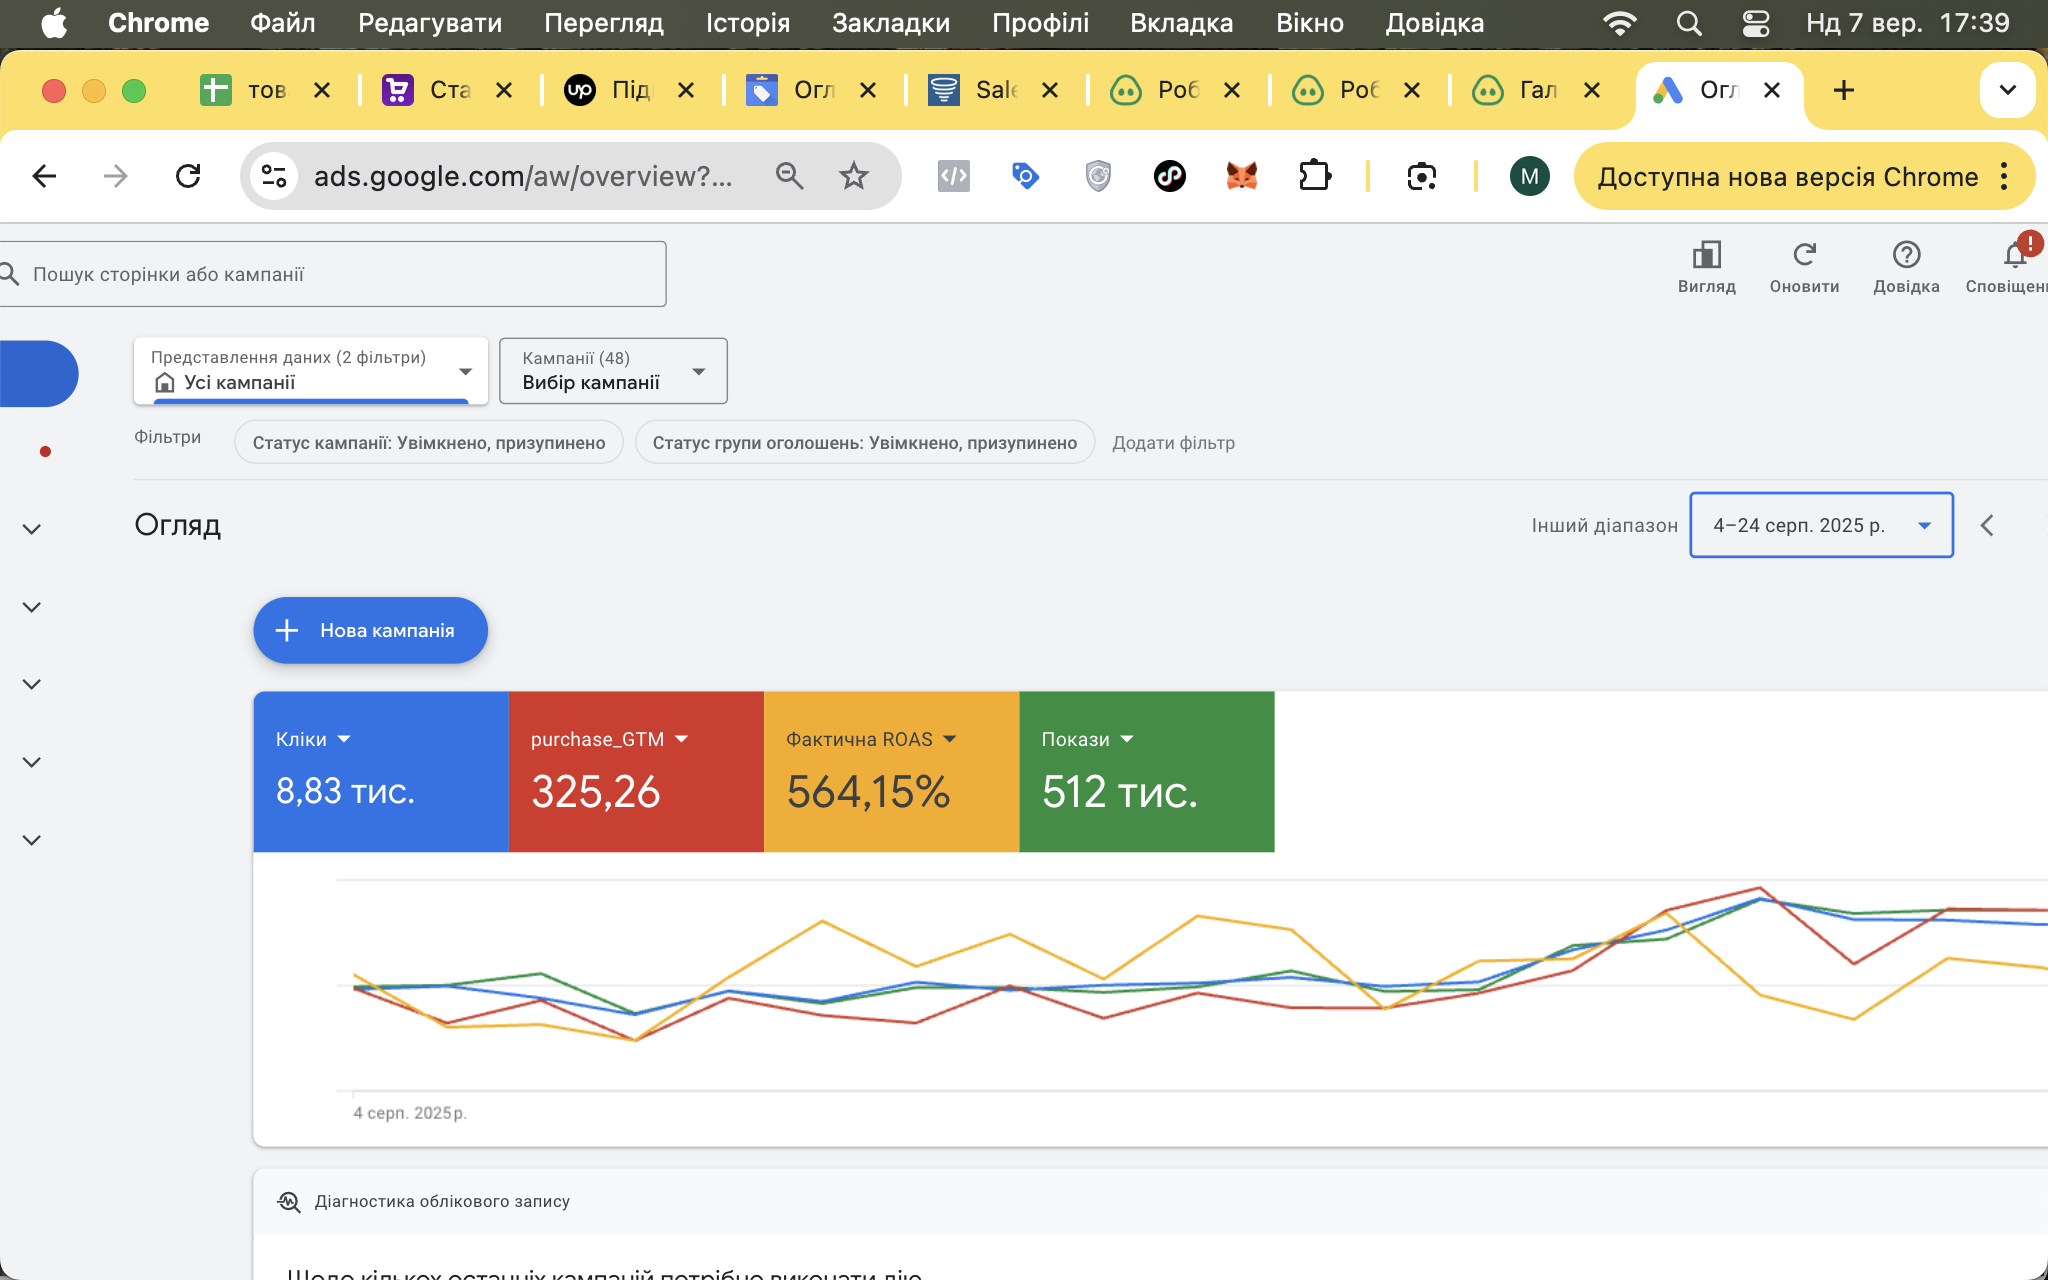Click the browser reload page icon
Image resolution: width=2048 pixels, height=1280 pixels.
(188, 177)
